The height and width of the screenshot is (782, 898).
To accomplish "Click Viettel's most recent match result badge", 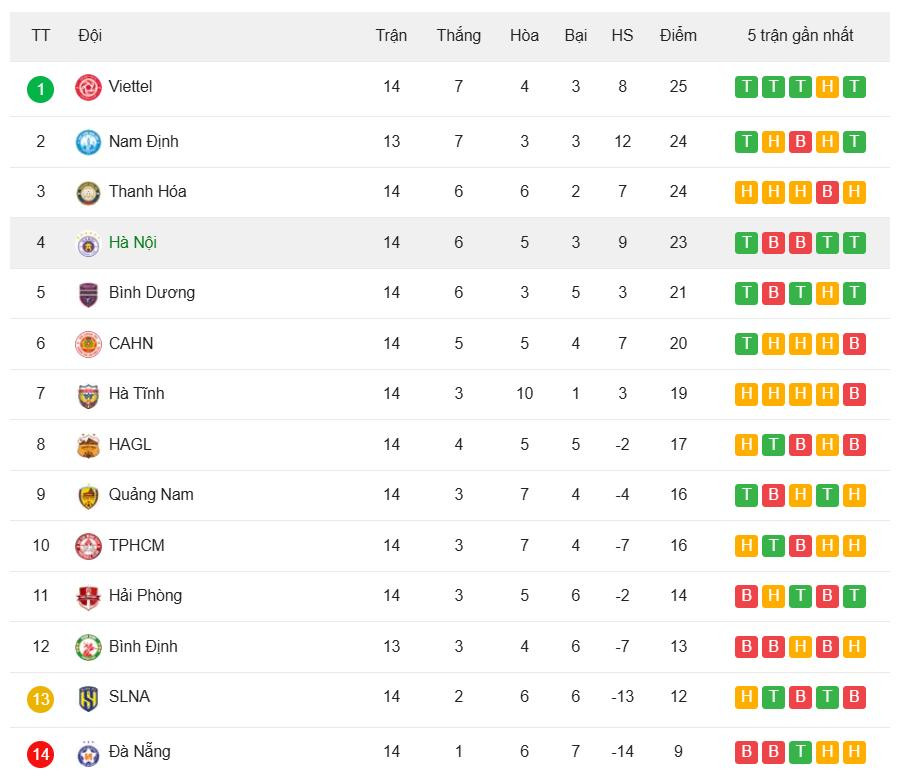I will coord(854,87).
